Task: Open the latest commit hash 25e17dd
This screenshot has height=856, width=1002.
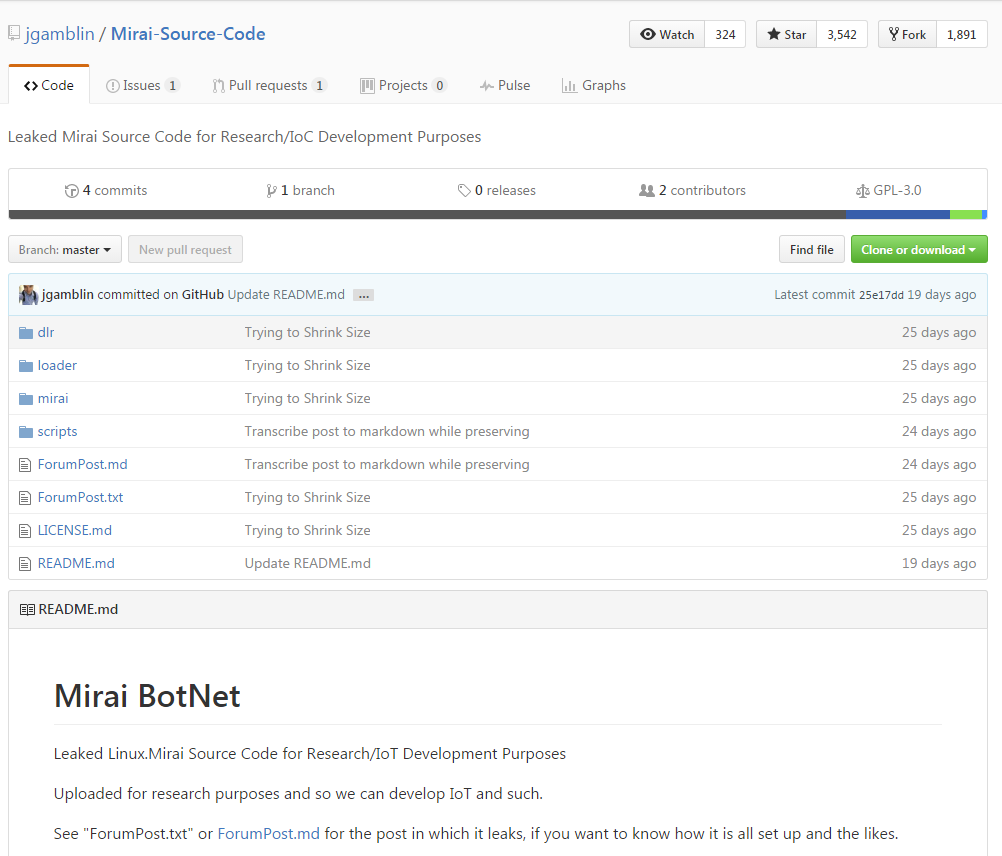Action: click(881, 294)
